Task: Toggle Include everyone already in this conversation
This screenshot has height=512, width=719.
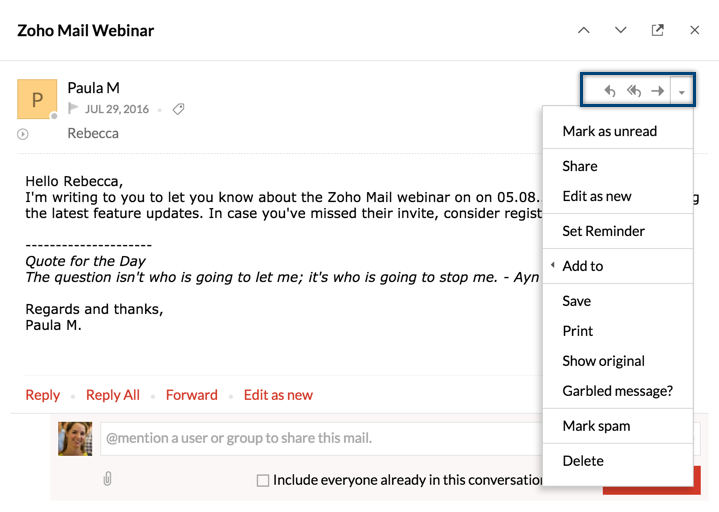Action: click(x=263, y=480)
